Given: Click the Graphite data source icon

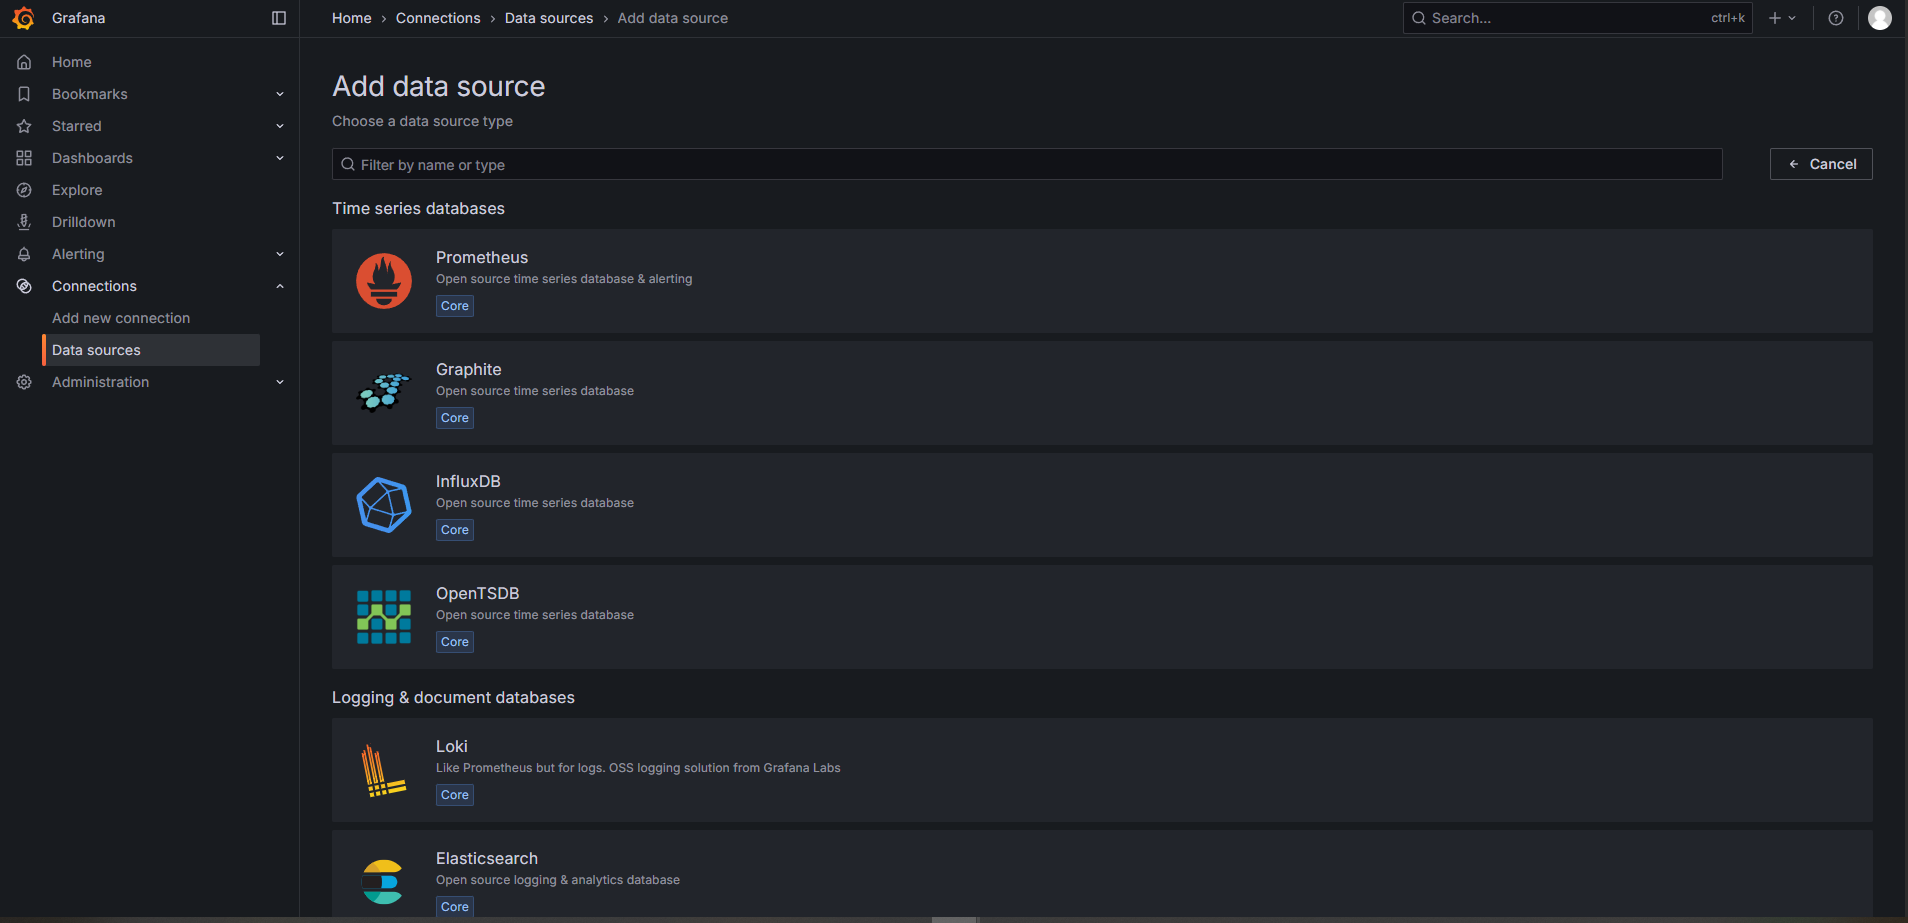Looking at the screenshot, I should click(384, 393).
